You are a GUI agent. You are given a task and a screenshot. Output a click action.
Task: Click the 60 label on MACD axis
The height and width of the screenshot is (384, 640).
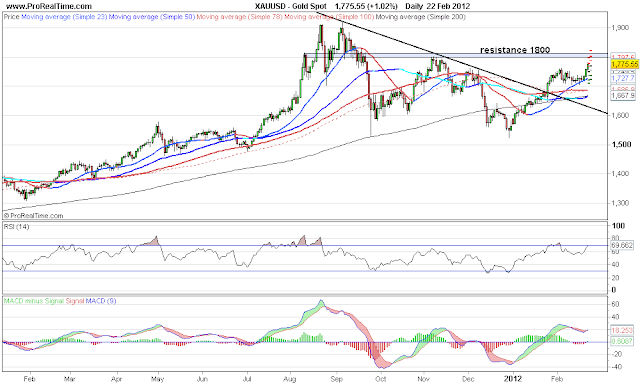coord(616,304)
